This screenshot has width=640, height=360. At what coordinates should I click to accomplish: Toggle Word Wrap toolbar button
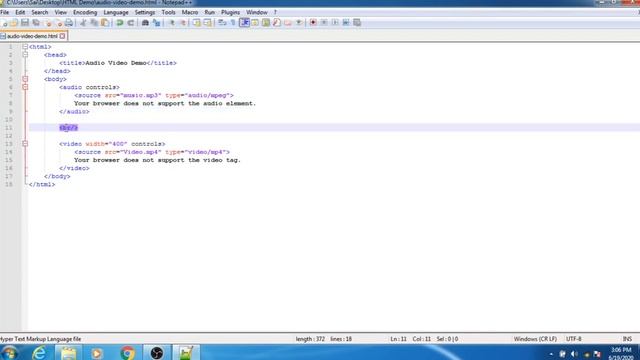[222, 23]
